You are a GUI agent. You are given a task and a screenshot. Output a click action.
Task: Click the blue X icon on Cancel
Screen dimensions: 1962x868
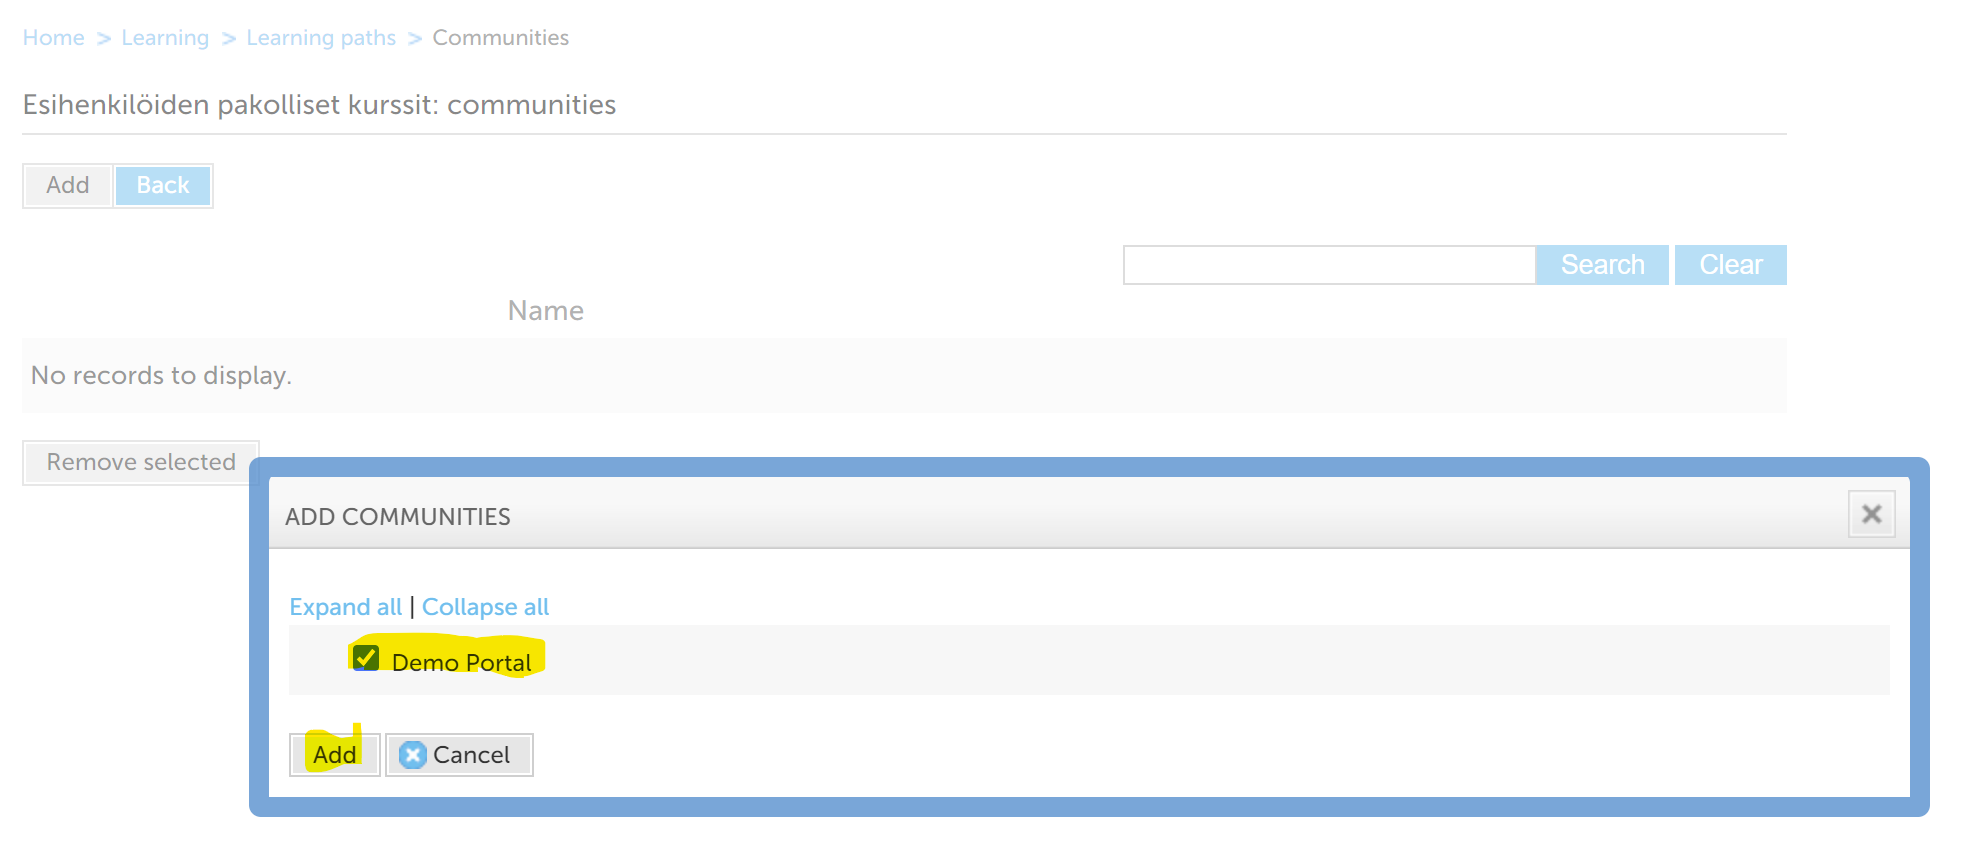(x=412, y=755)
